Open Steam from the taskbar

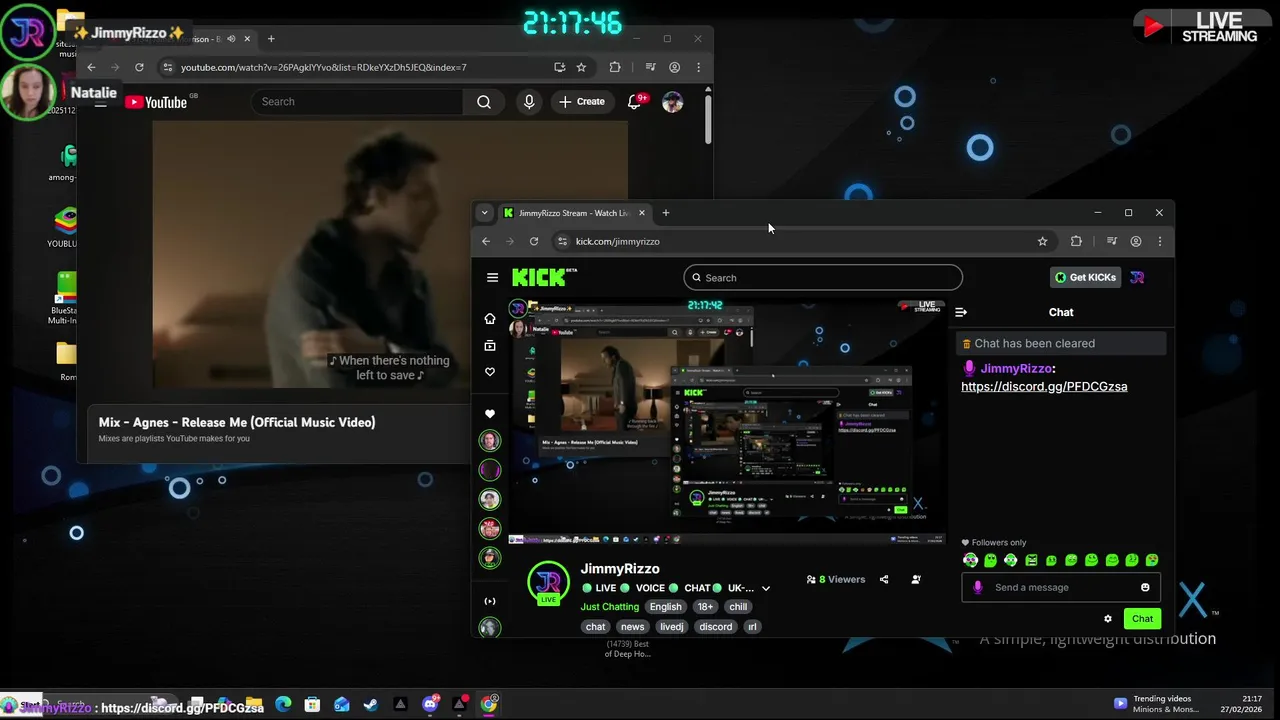click(371, 704)
